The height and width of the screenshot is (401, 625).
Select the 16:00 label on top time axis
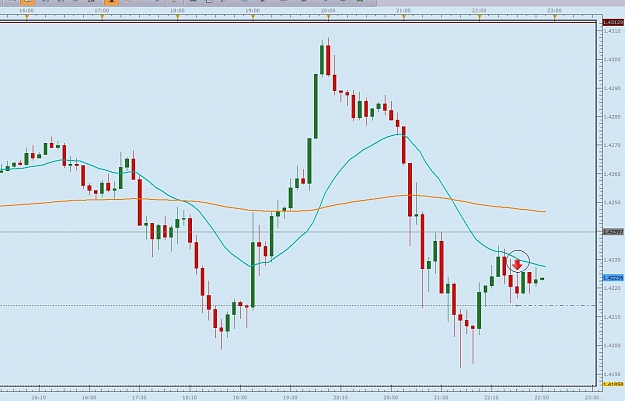click(x=27, y=10)
